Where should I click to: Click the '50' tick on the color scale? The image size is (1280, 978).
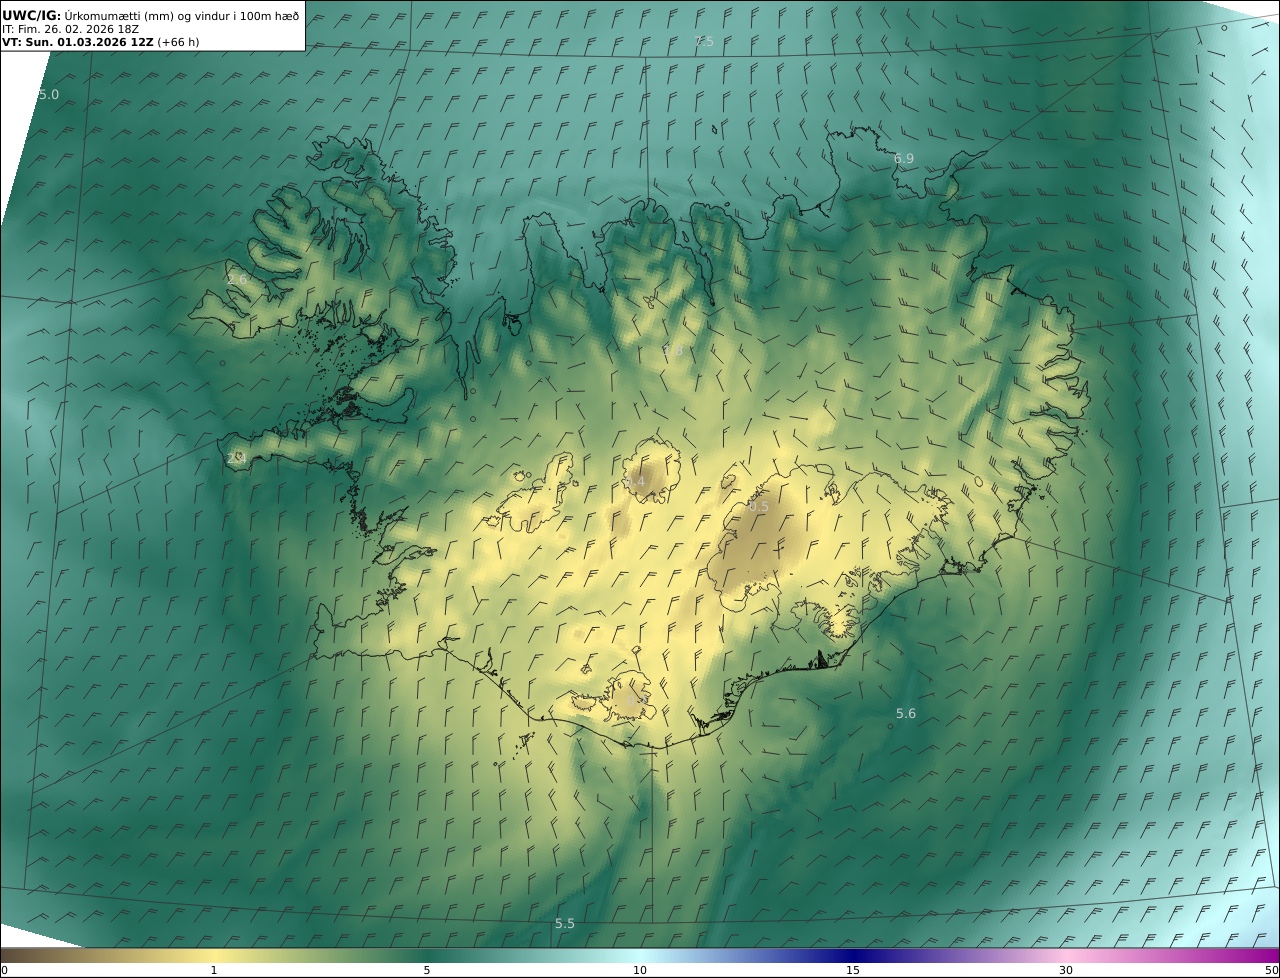click(x=1271, y=970)
